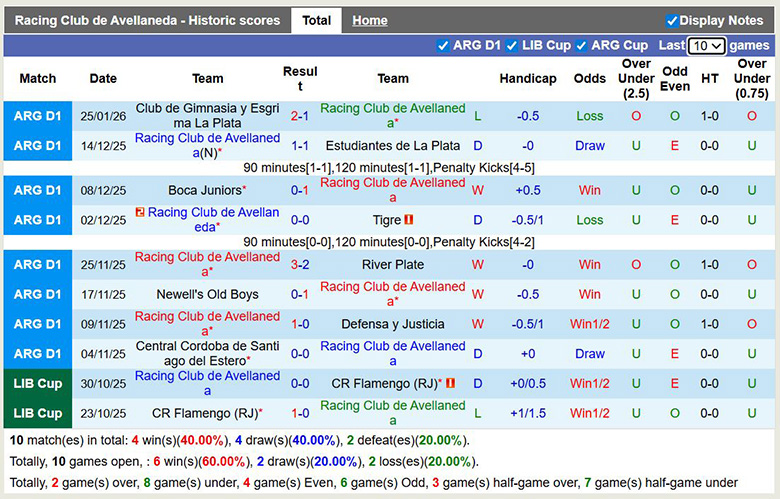Image resolution: width=780 pixels, height=499 pixels.
Task: Open Newell's Old Boys team link
Action: click(x=207, y=295)
